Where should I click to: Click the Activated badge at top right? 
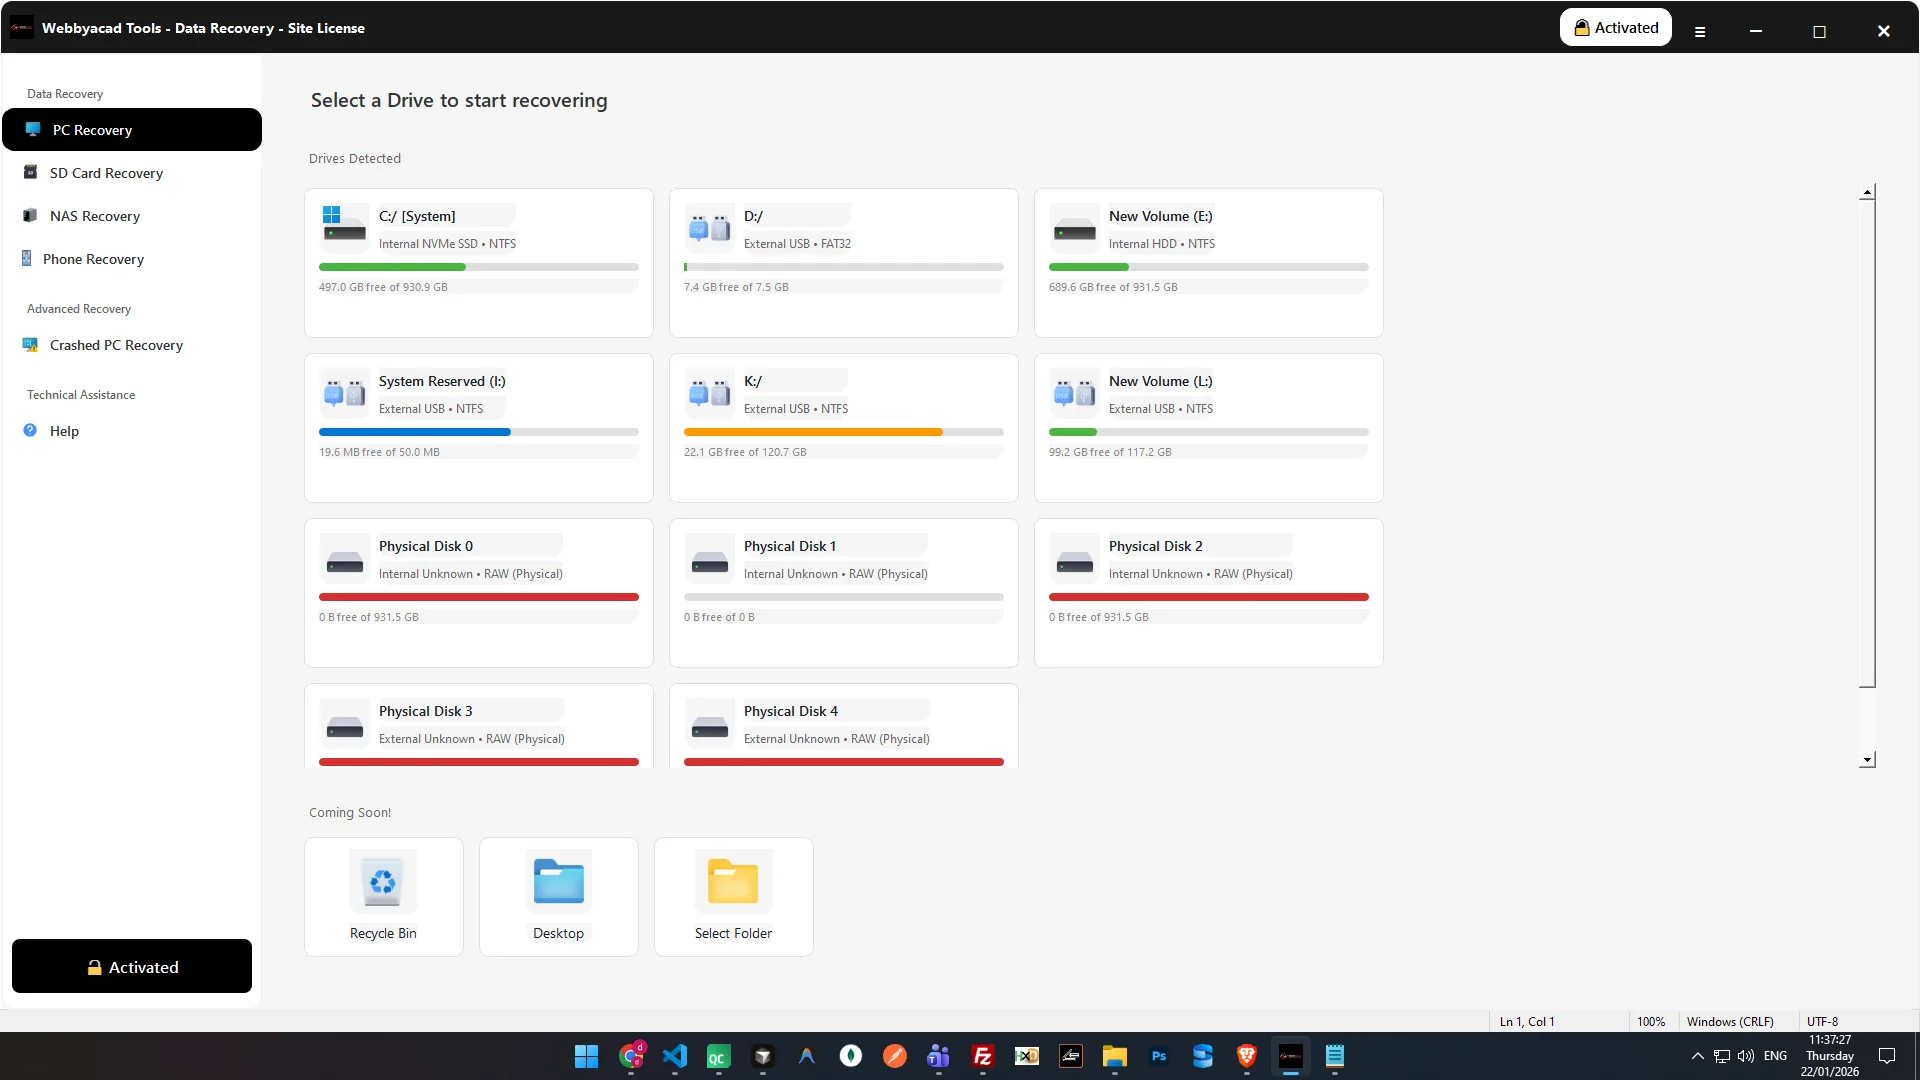point(1614,27)
